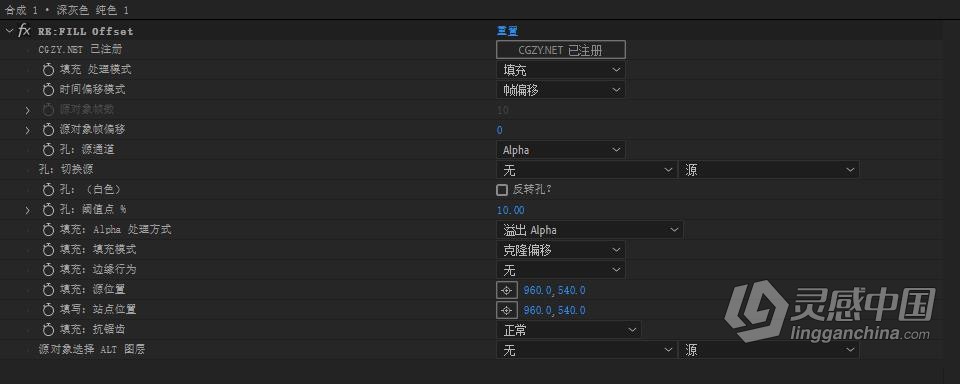Toggle stopwatch for 填充：边缘行为
The width and height of the screenshot is (960, 384).
[x=48, y=270]
